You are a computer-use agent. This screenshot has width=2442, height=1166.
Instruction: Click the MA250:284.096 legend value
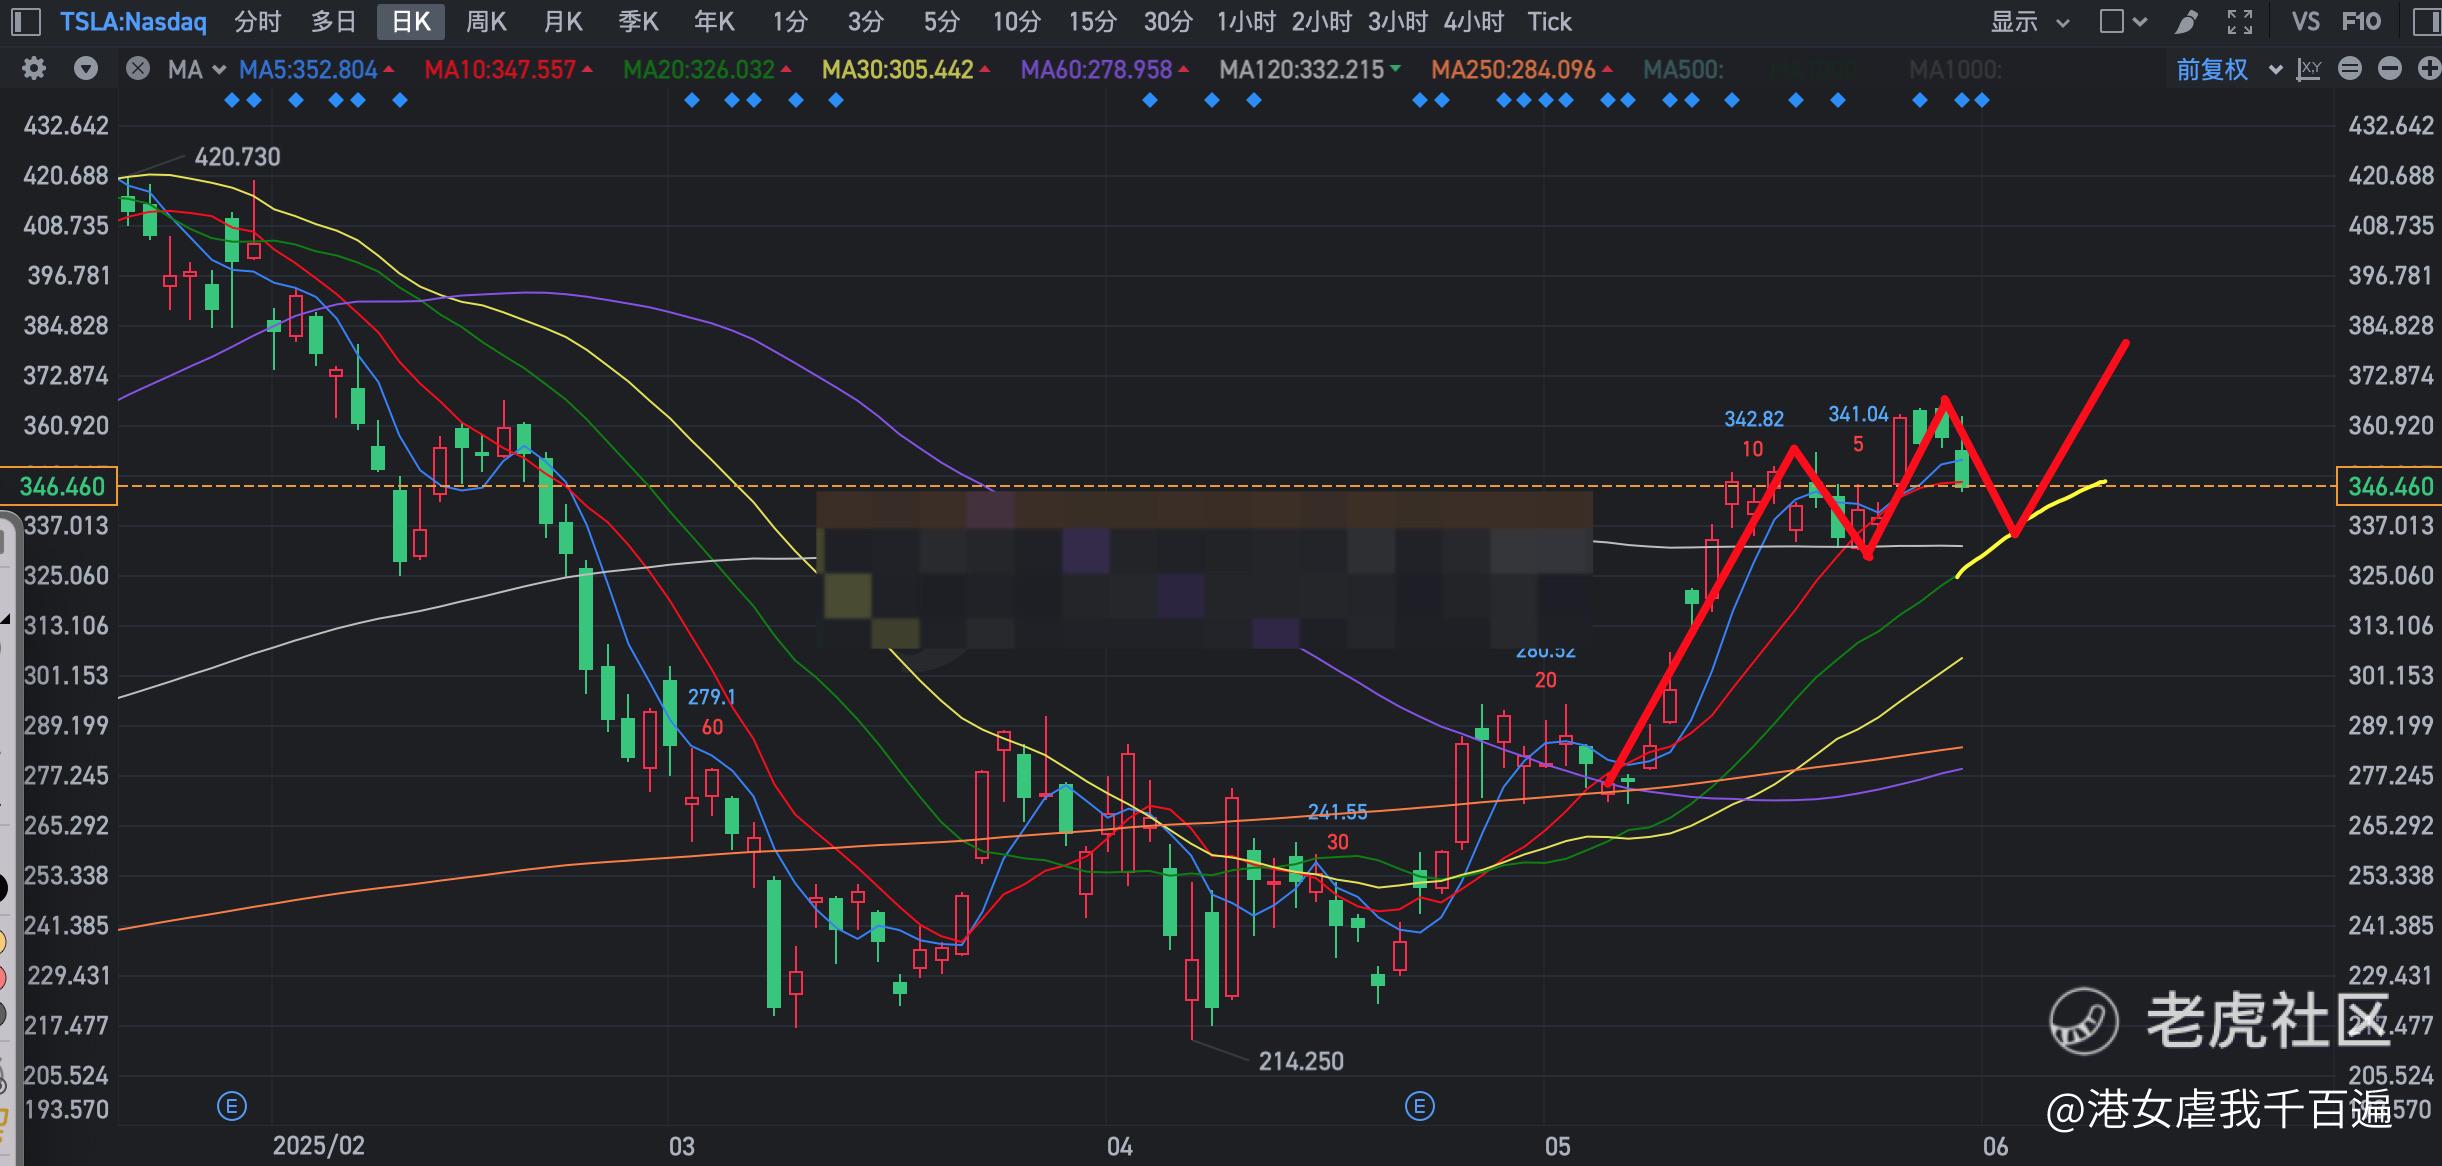[1513, 69]
